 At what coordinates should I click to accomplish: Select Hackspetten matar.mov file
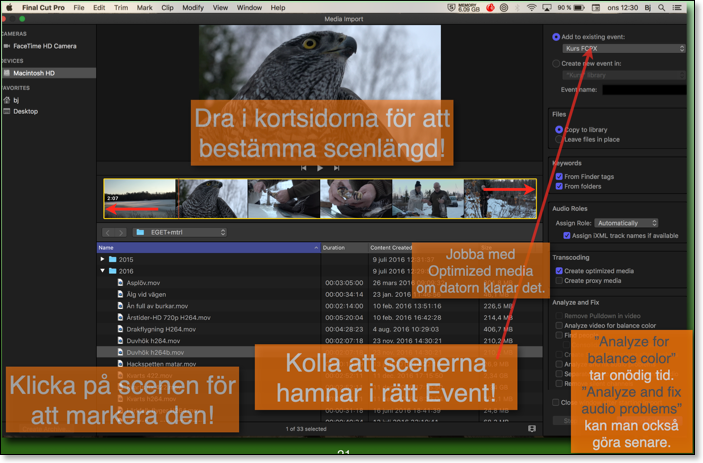[x=161, y=364]
